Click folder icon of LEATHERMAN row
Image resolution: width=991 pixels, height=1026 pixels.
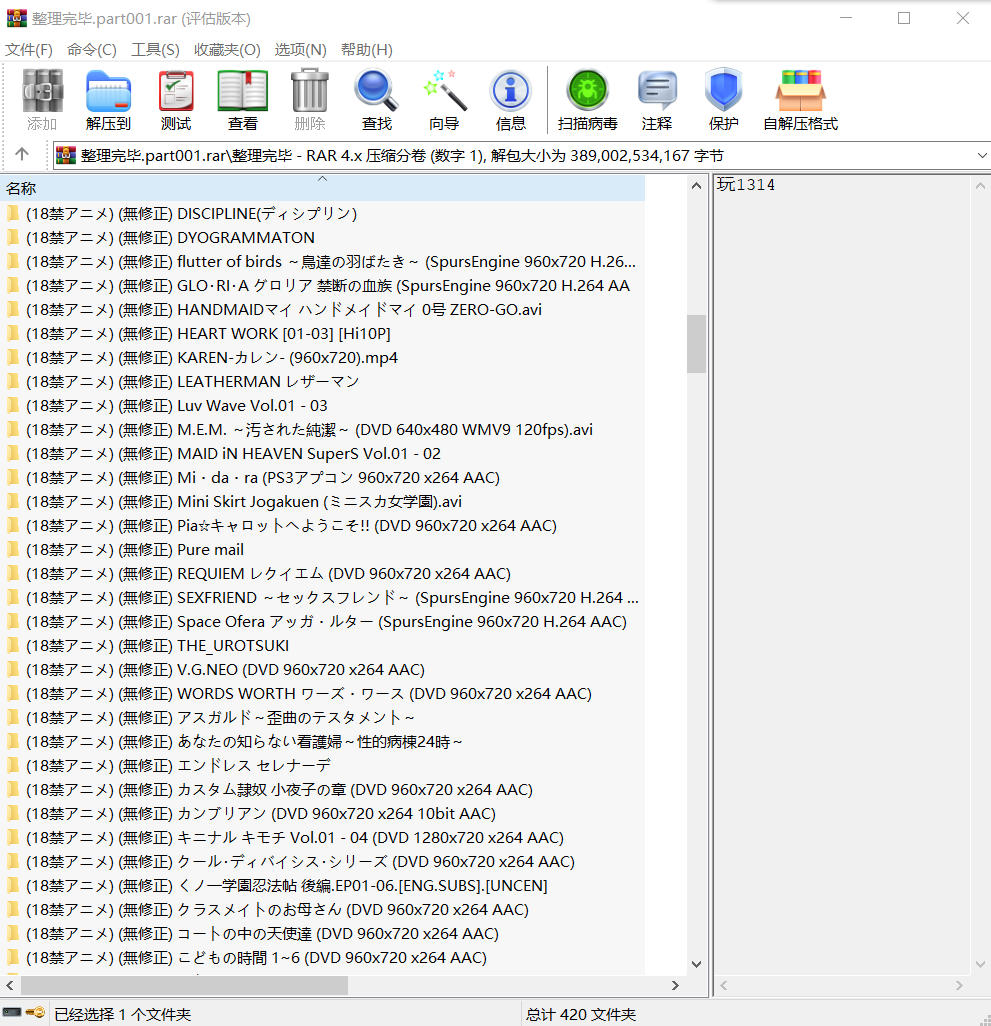(12, 381)
